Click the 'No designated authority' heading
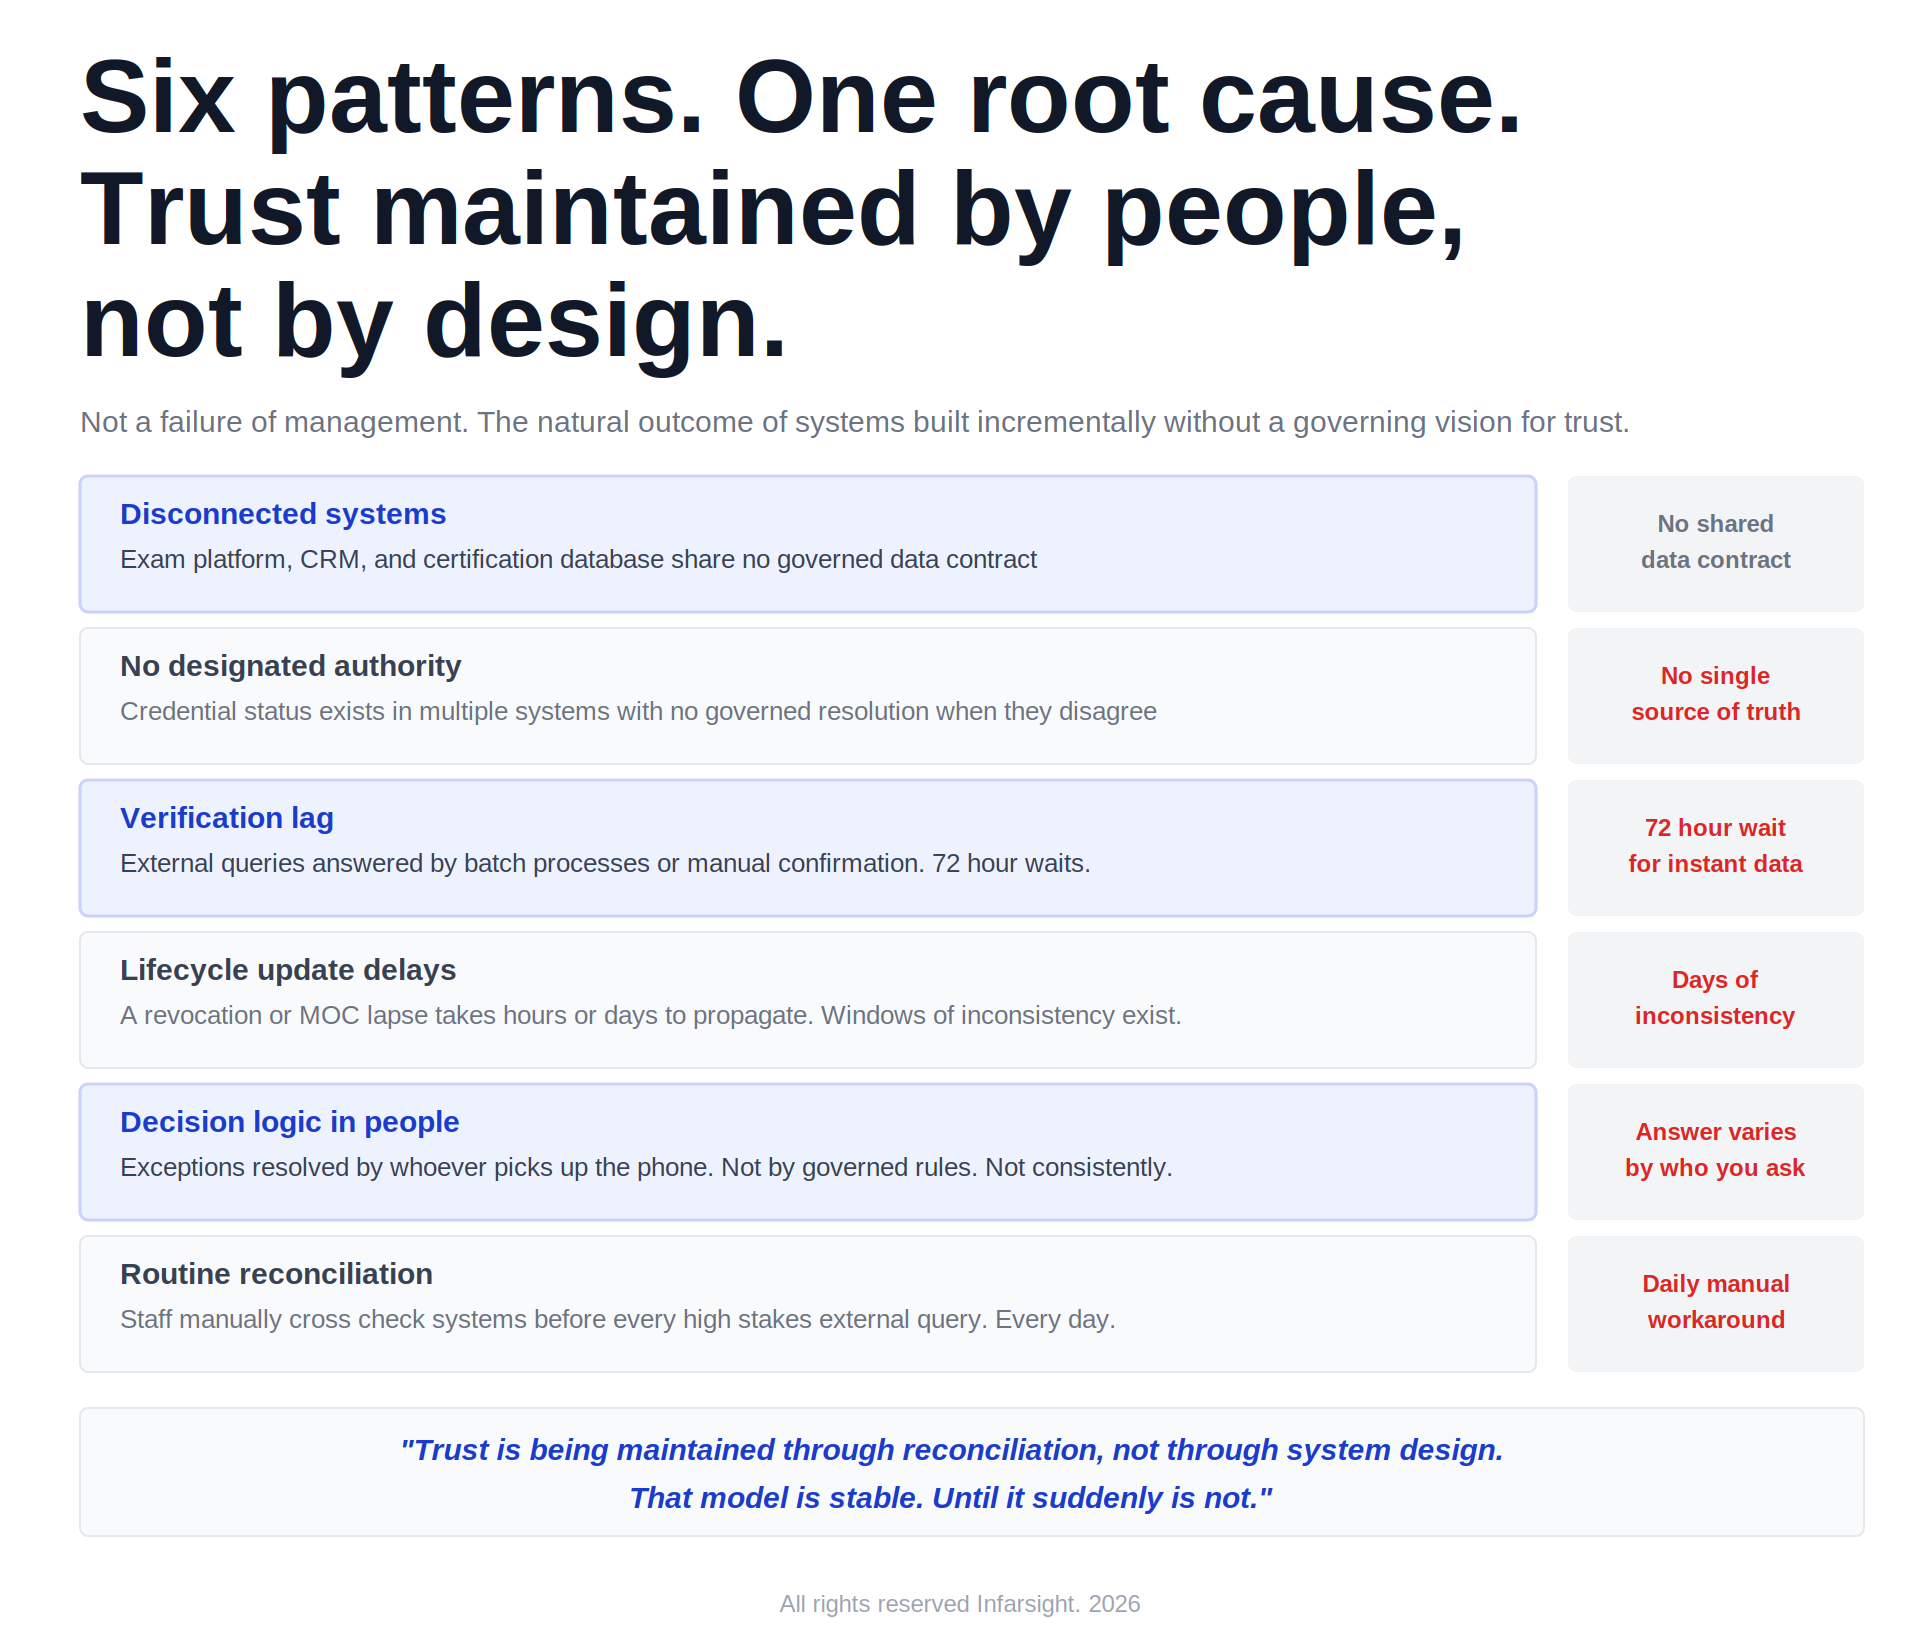Image resolution: width=1920 pixels, height=1640 pixels. point(291,666)
